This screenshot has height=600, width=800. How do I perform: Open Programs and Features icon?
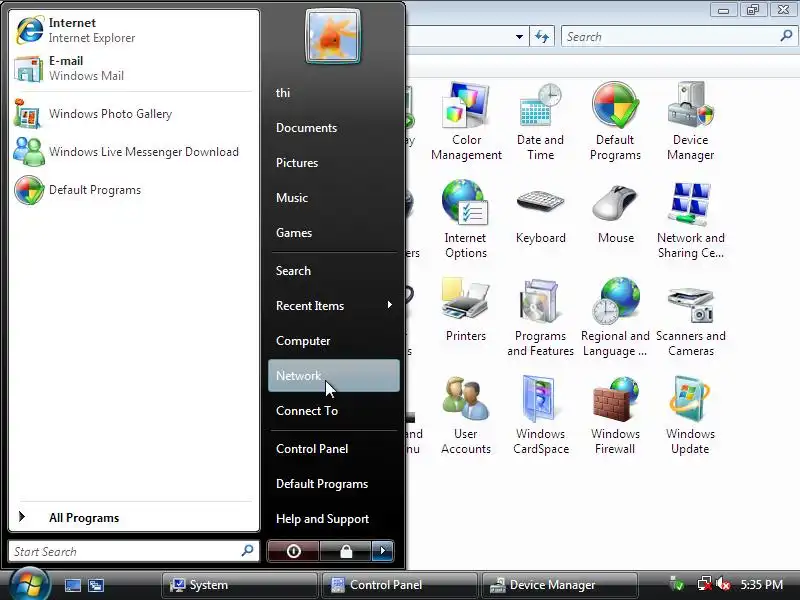(540, 317)
